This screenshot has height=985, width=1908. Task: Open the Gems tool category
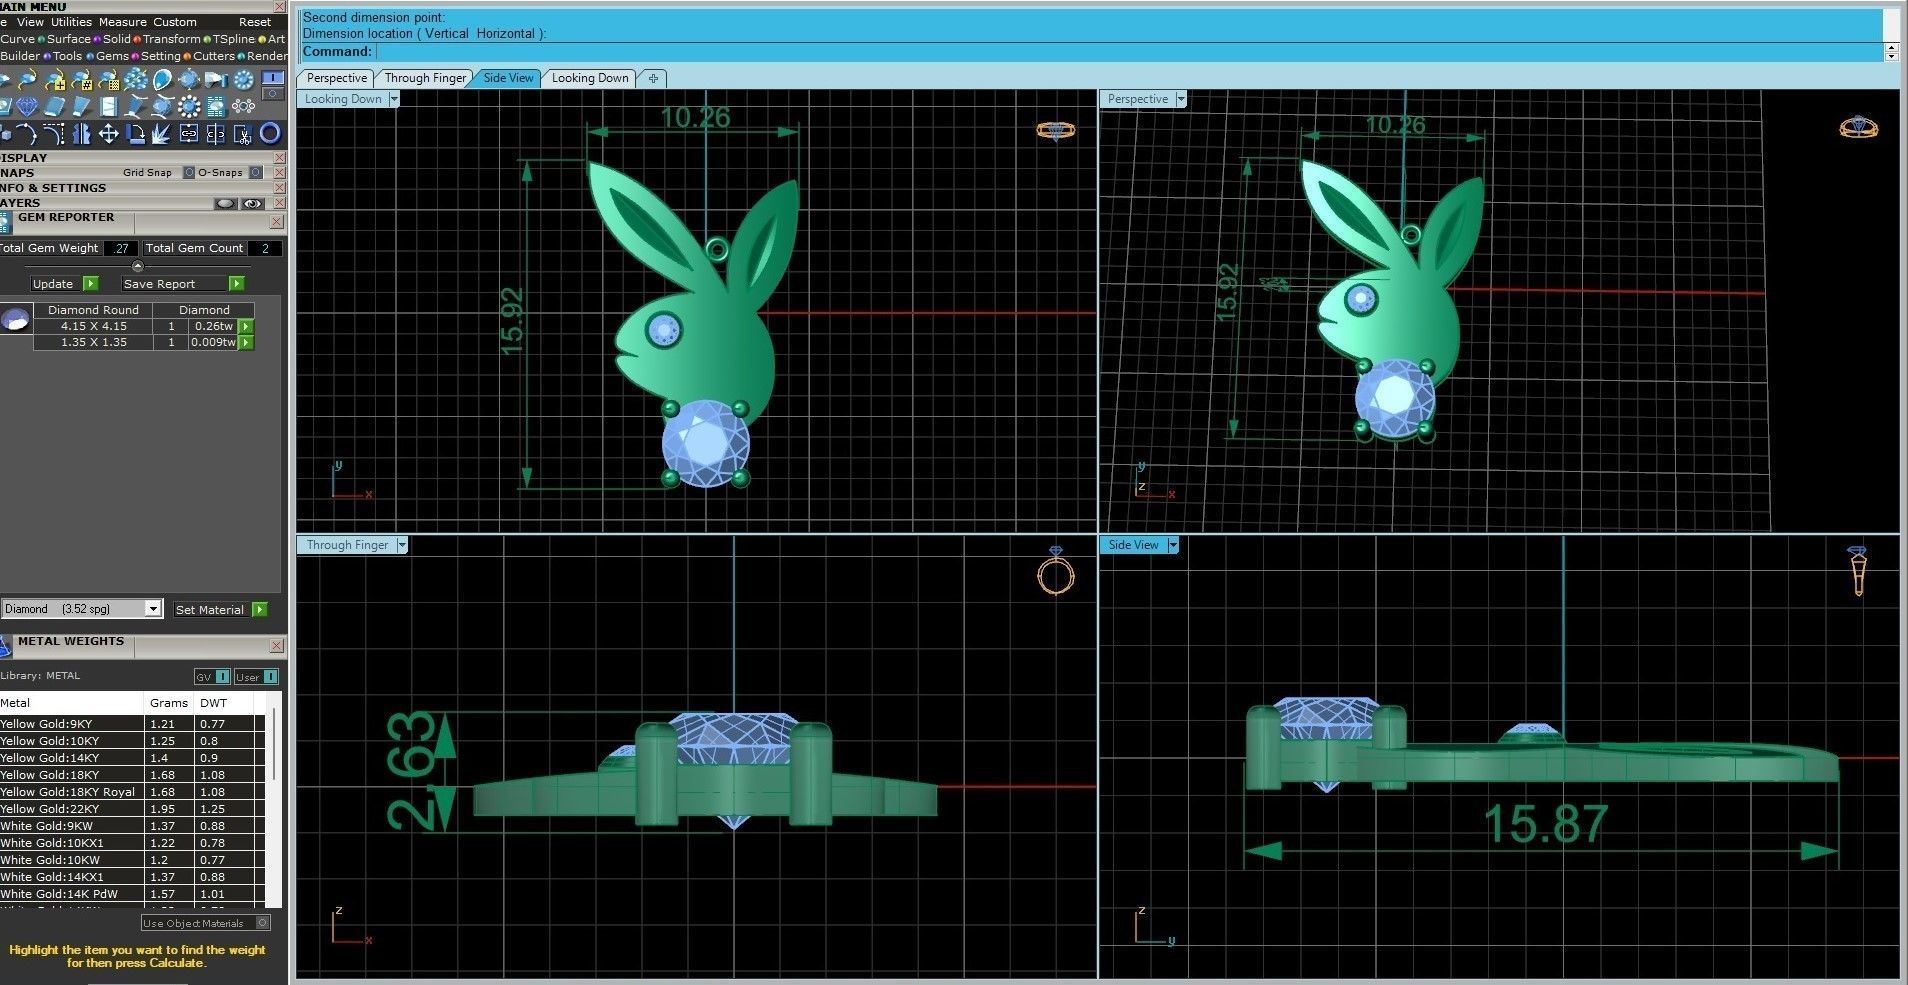click(x=112, y=56)
